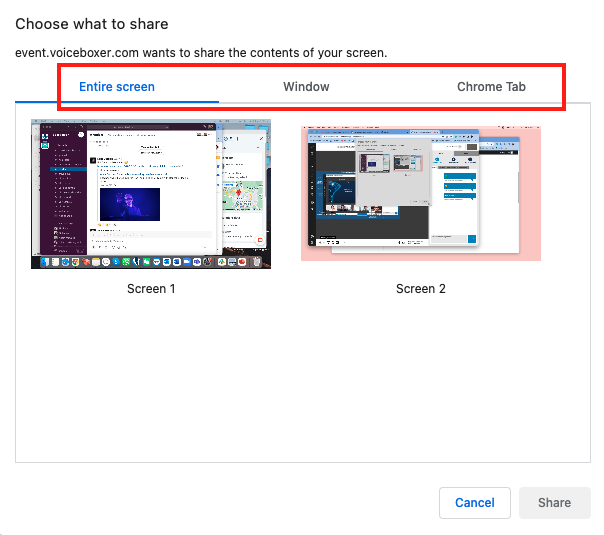
Task: Click the Share button
Action: [554, 503]
